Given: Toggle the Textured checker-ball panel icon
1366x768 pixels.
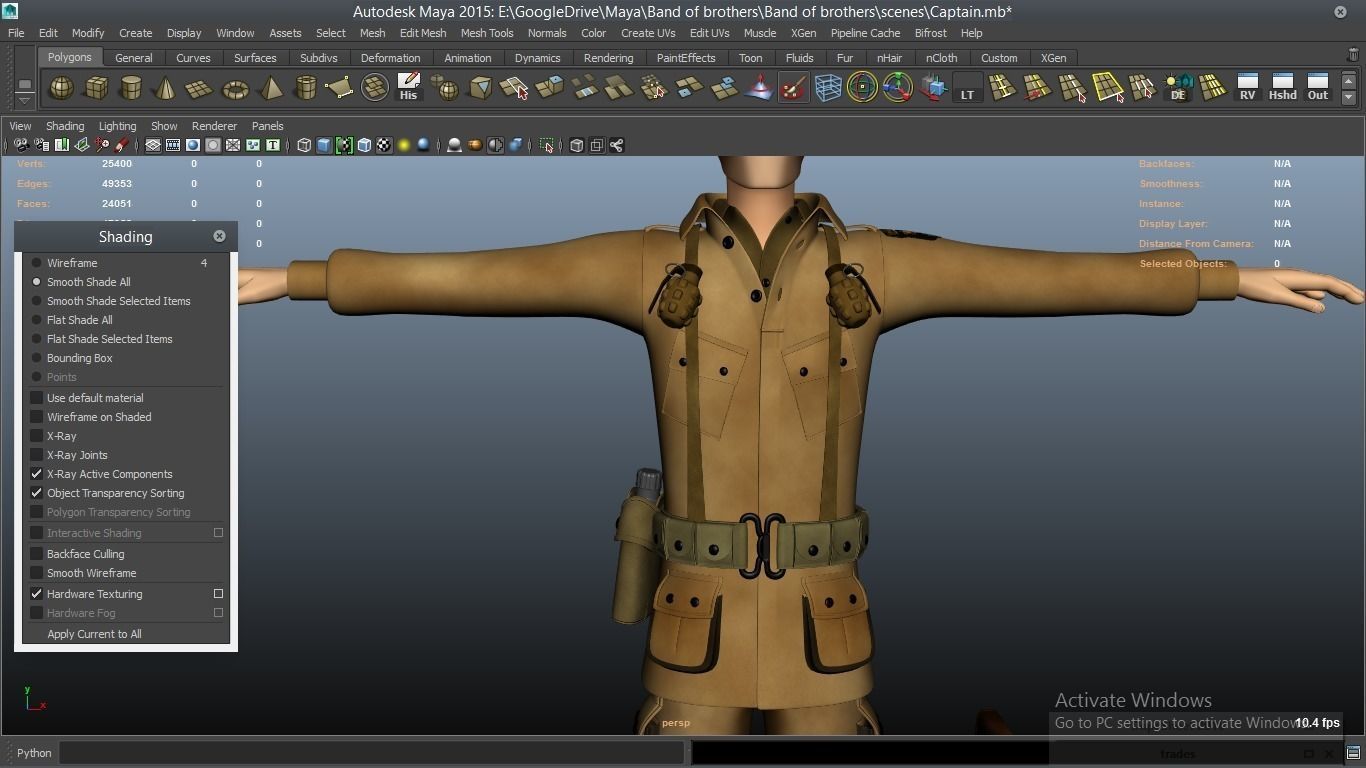Looking at the screenshot, I should point(384,146).
